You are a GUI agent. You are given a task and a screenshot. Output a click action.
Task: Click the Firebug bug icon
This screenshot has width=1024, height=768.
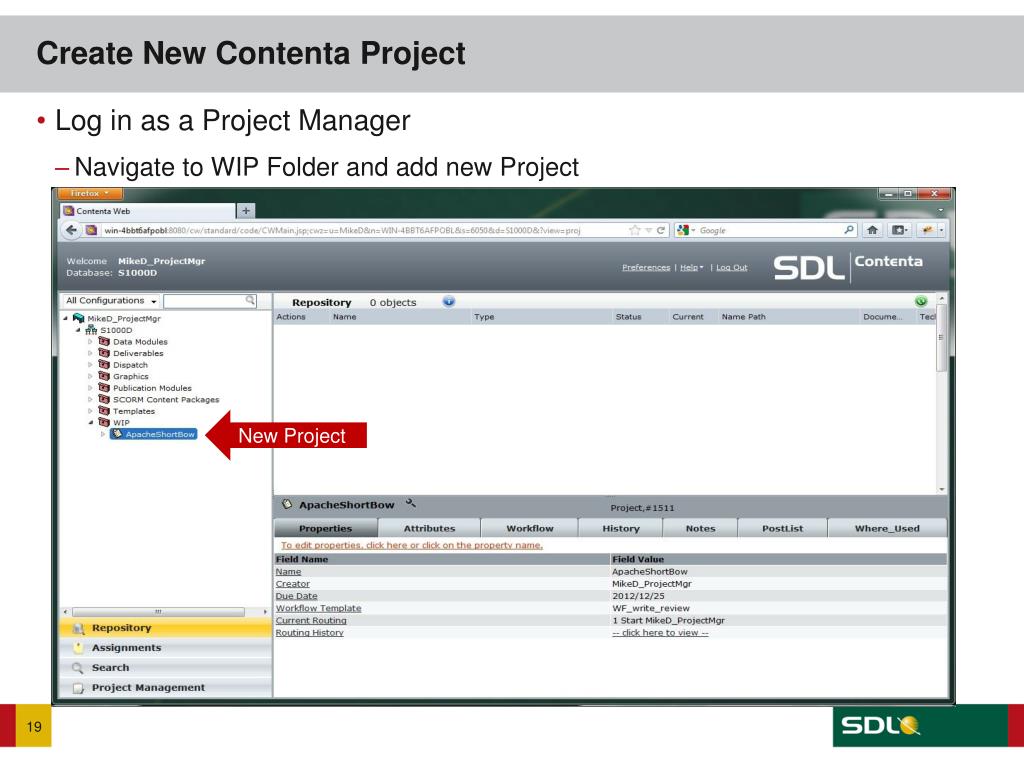927,230
